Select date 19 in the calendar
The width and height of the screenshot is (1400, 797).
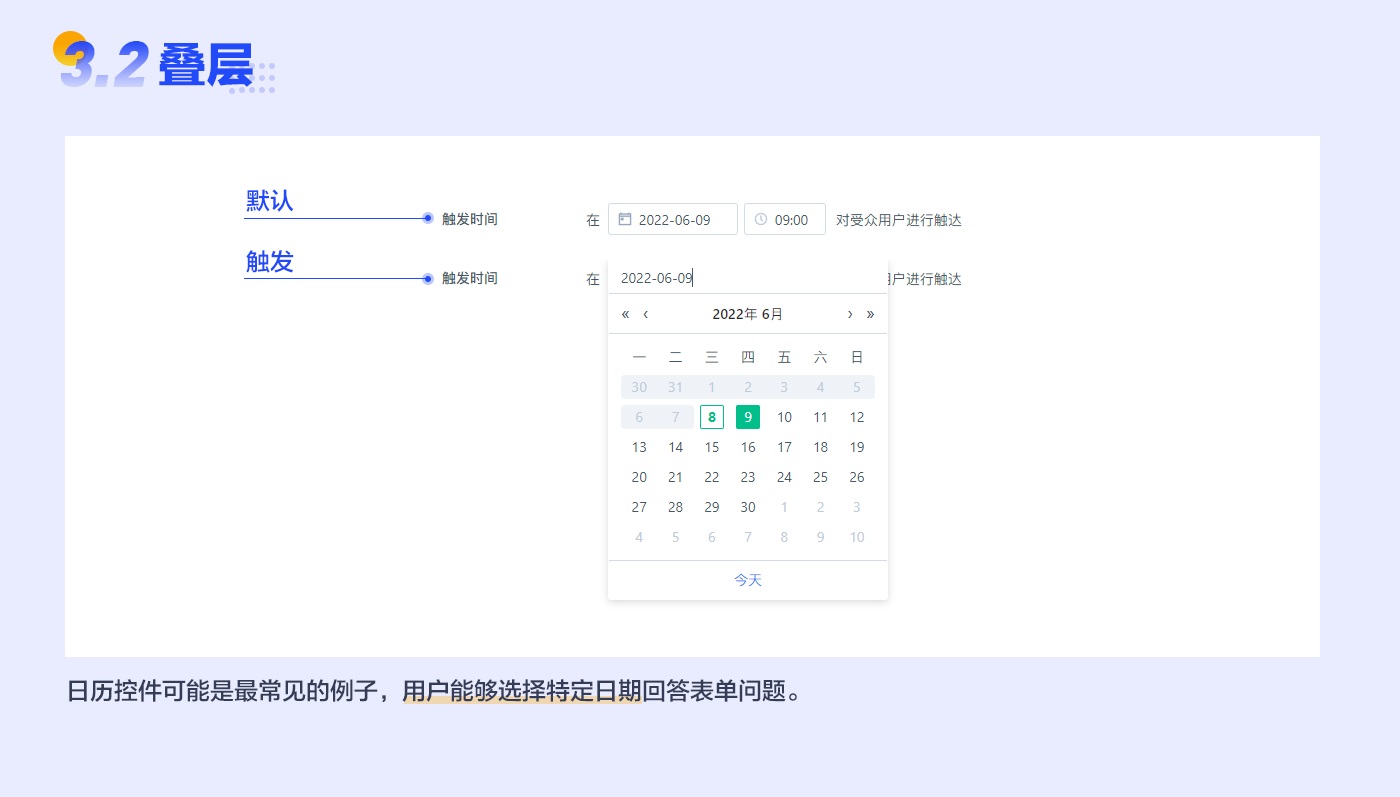pyautogui.click(x=857, y=447)
